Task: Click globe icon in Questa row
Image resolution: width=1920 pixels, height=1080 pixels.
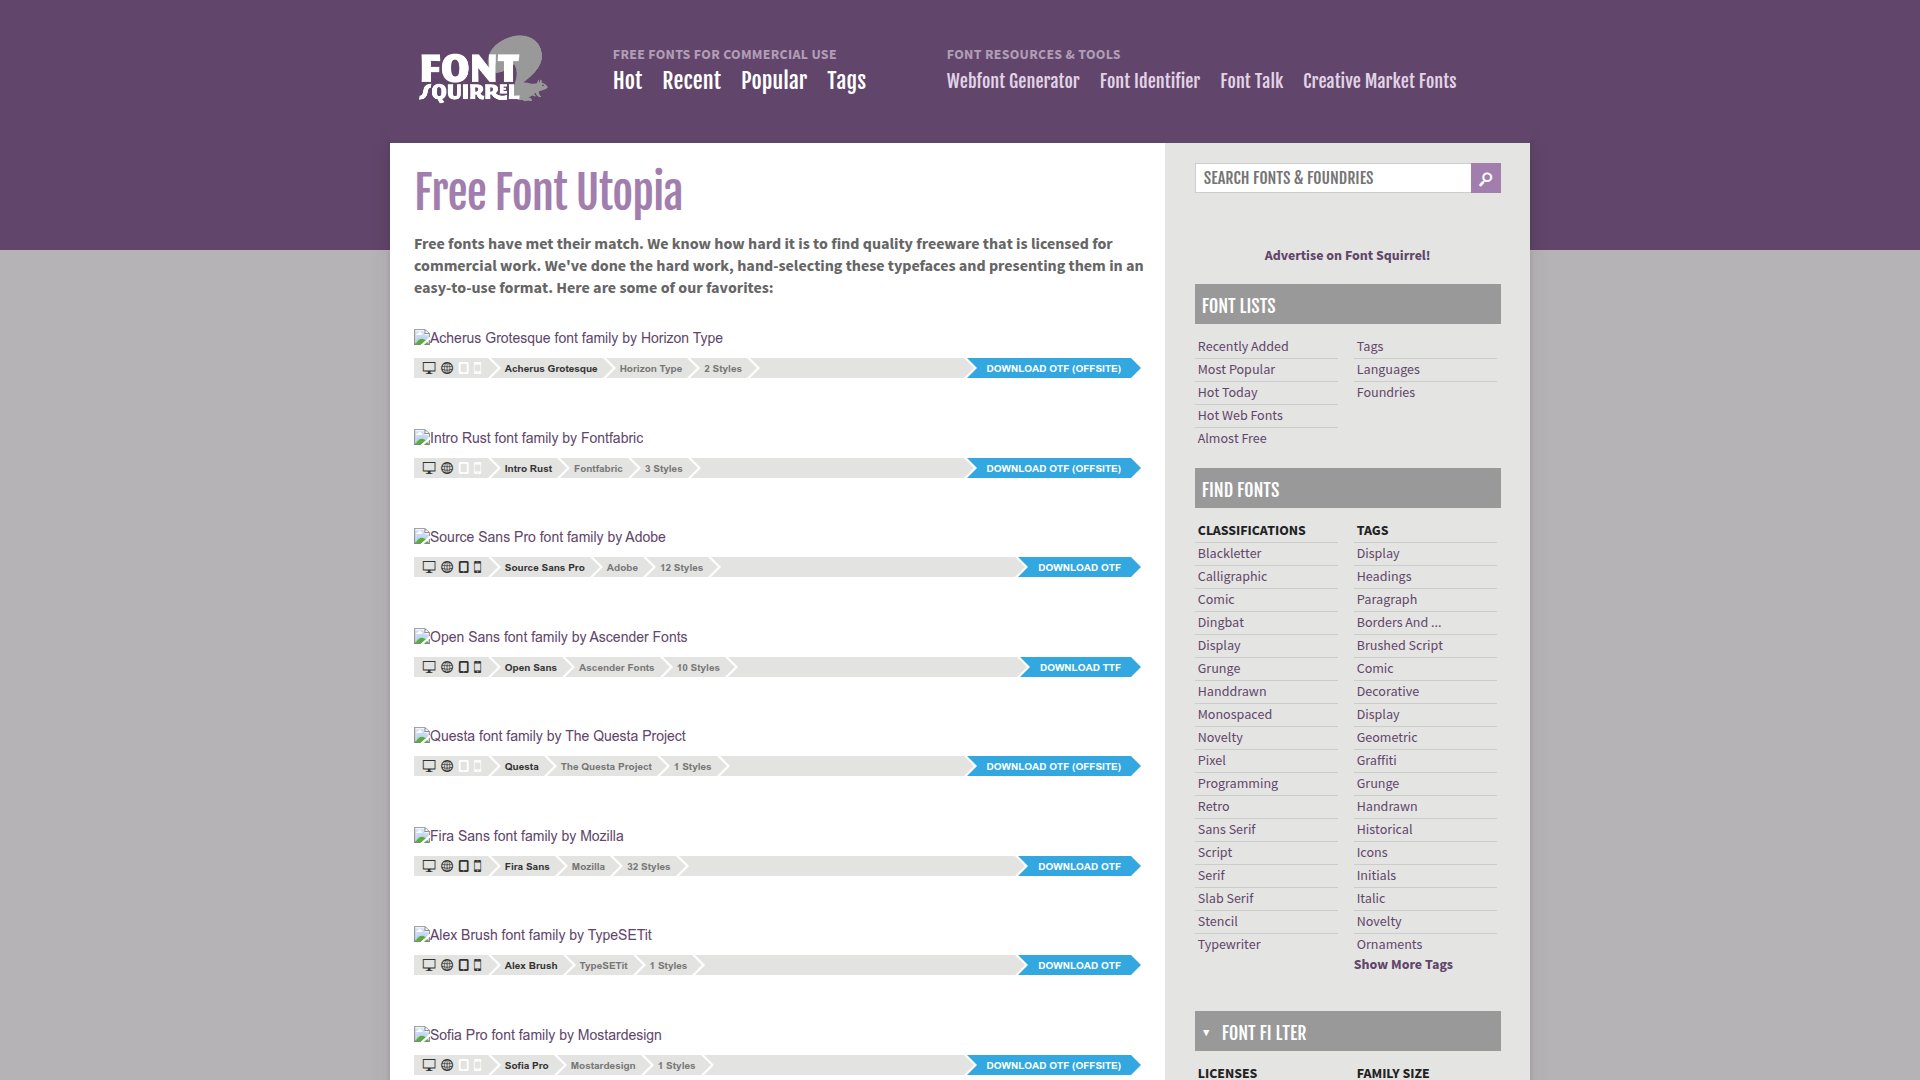Action: (447, 766)
